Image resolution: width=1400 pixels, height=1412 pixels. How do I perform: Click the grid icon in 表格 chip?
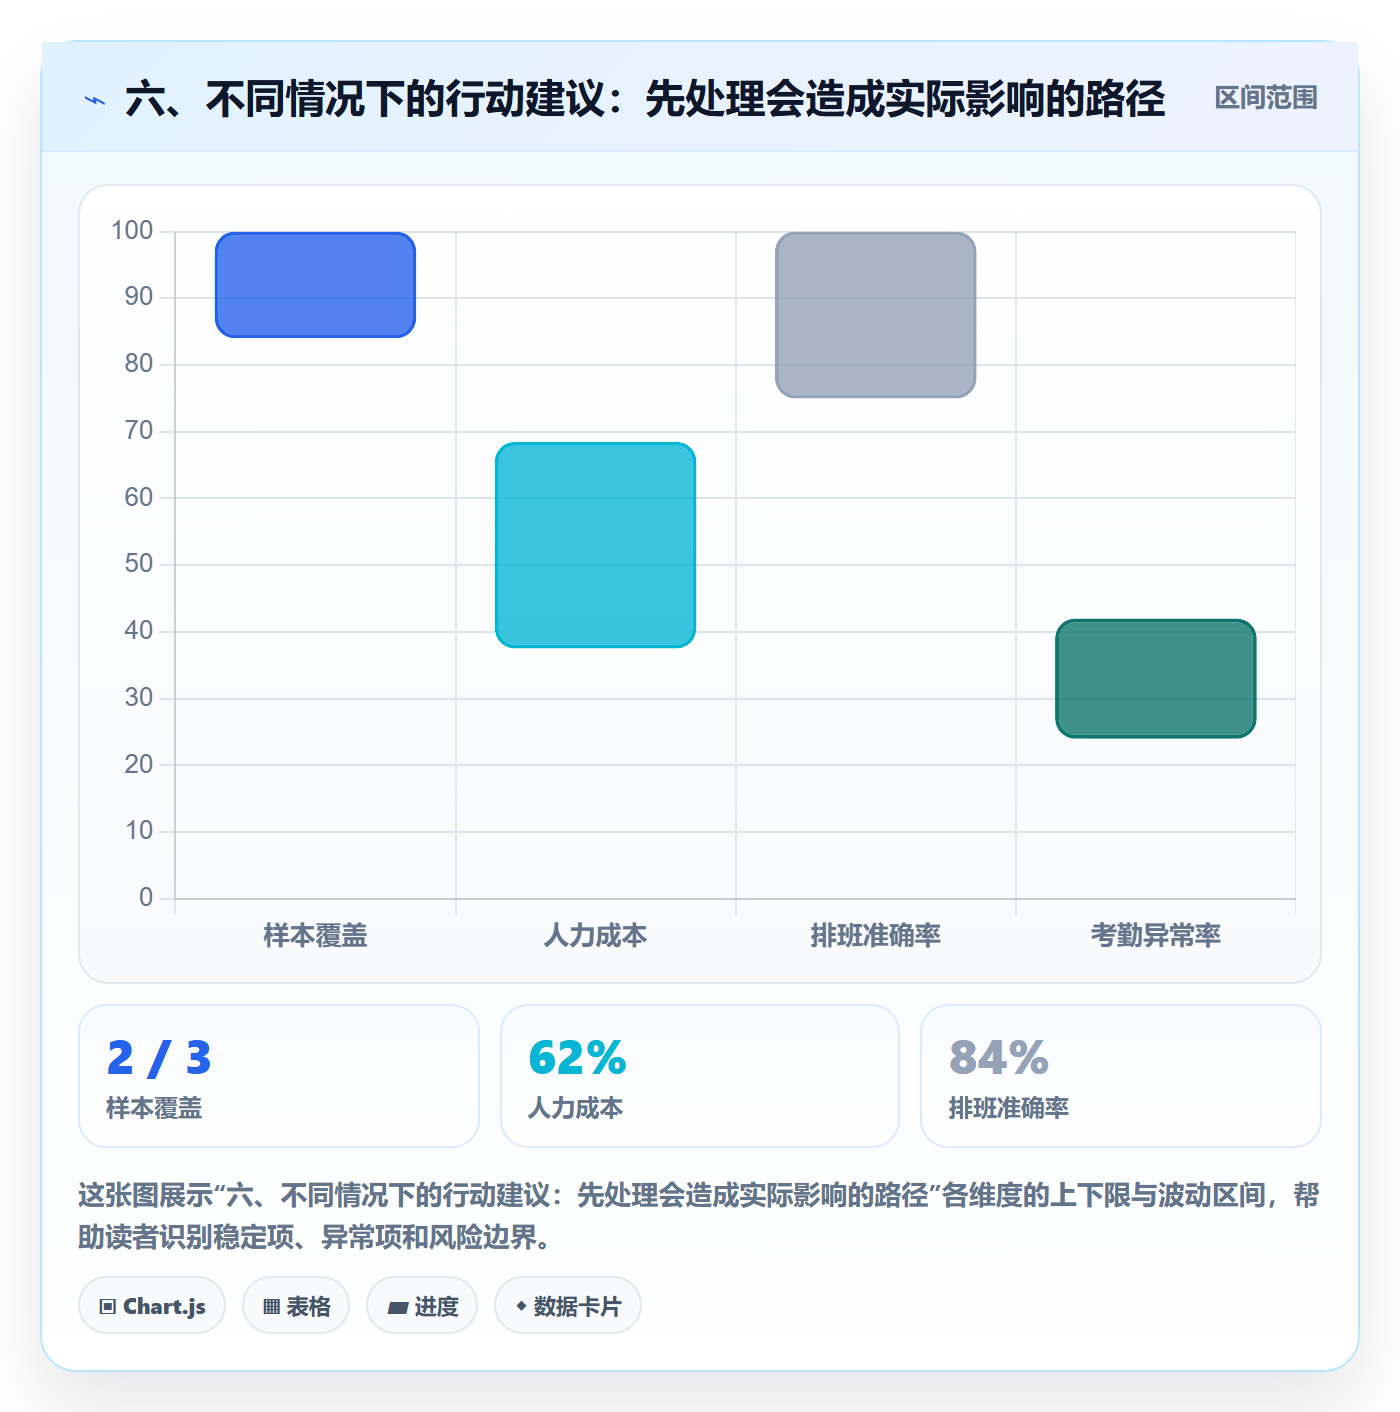click(x=272, y=1307)
